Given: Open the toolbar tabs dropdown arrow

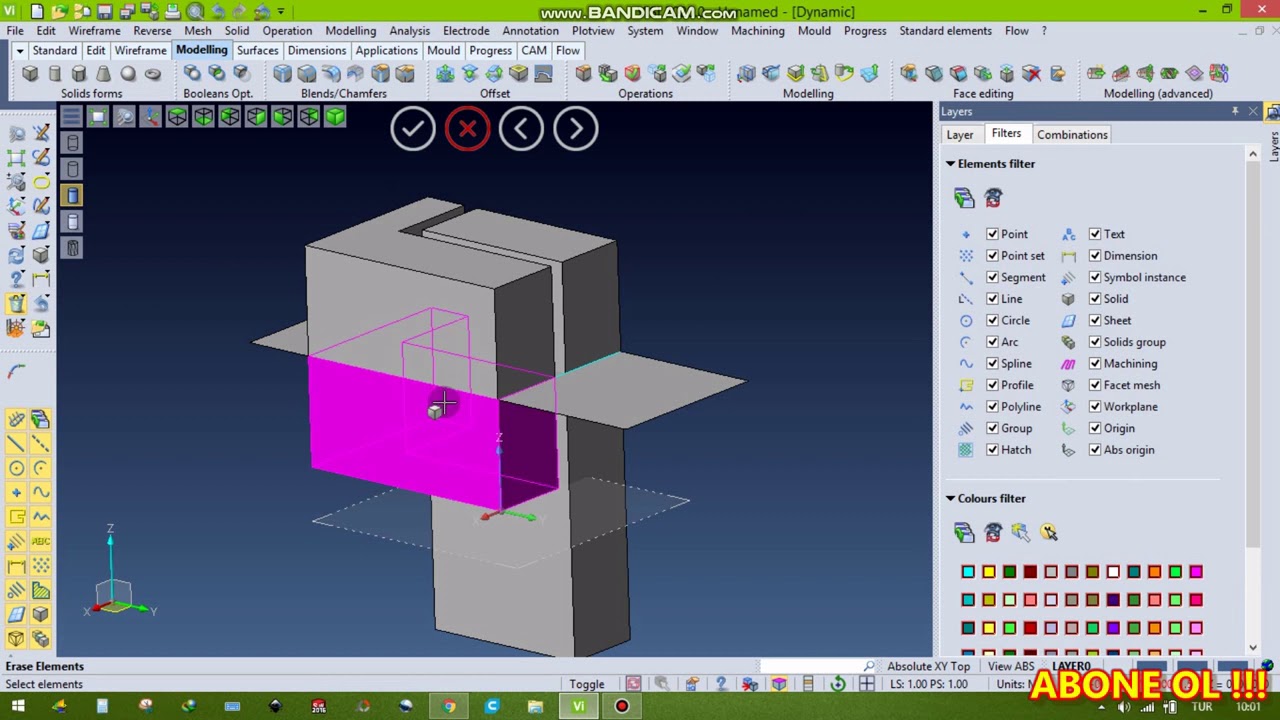Looking at the screenshot, I should (x=19, y=51).
